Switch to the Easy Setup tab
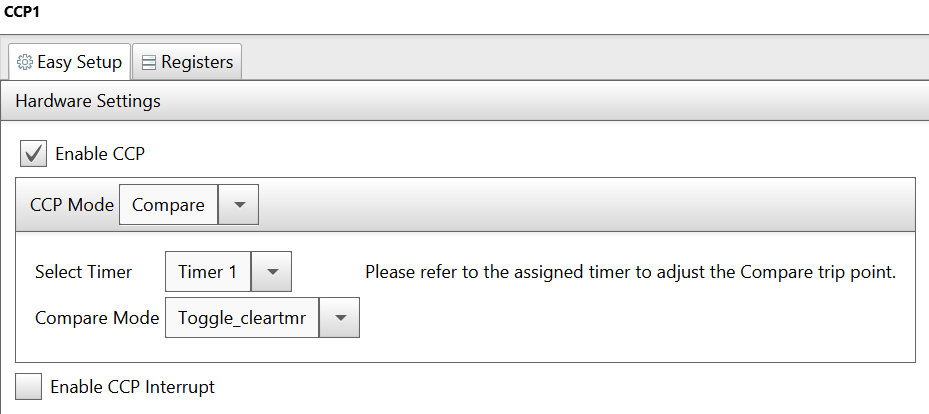 (x=69, y=62)
